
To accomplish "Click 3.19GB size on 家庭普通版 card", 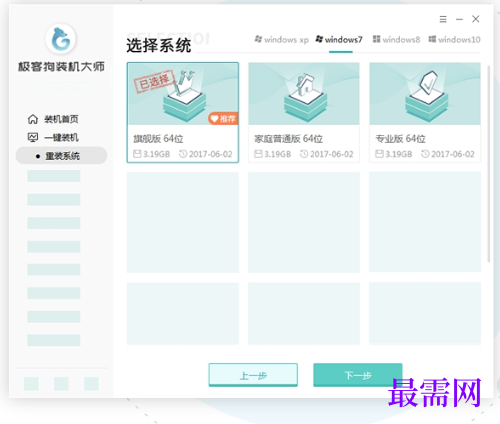I will (x=278, y=154).
